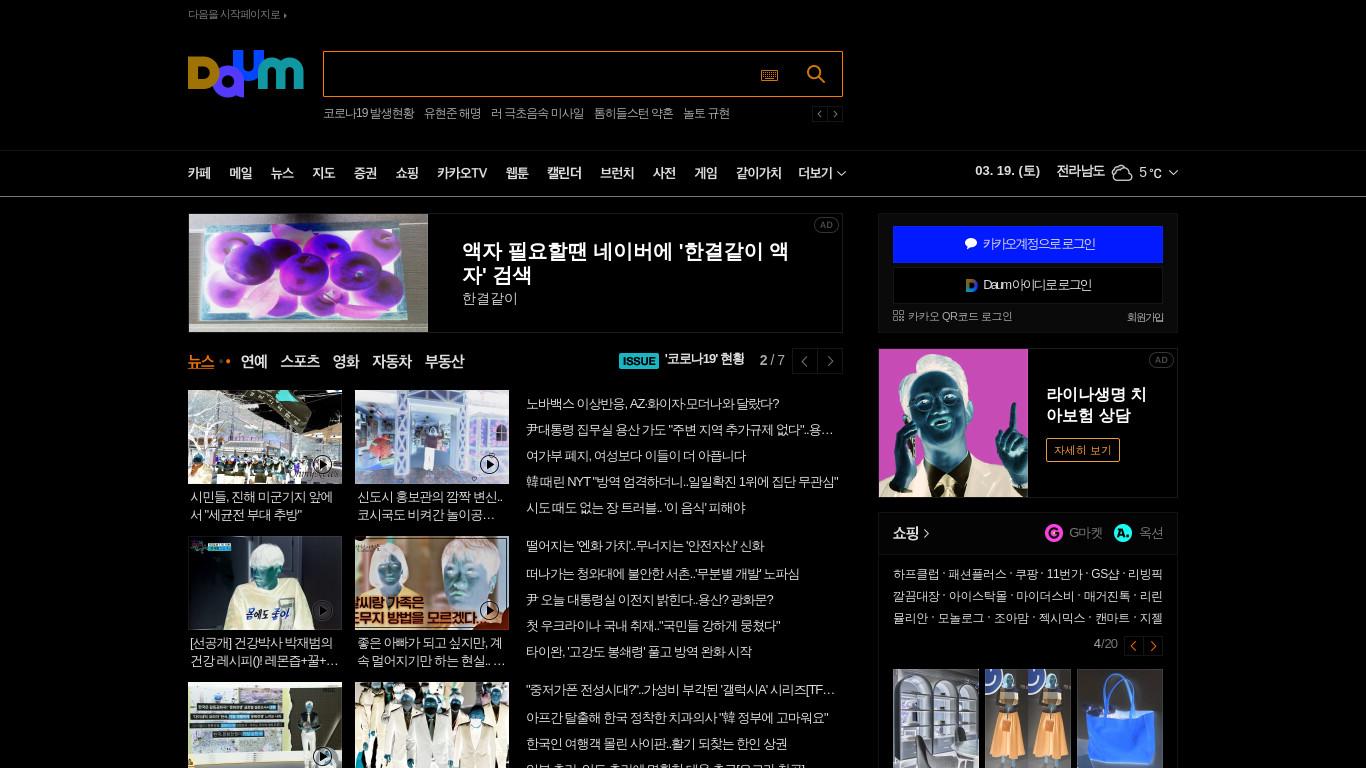Click the 쿠팡 shopping link
Screen dimensions: 1366x768
coord(1026,574)
